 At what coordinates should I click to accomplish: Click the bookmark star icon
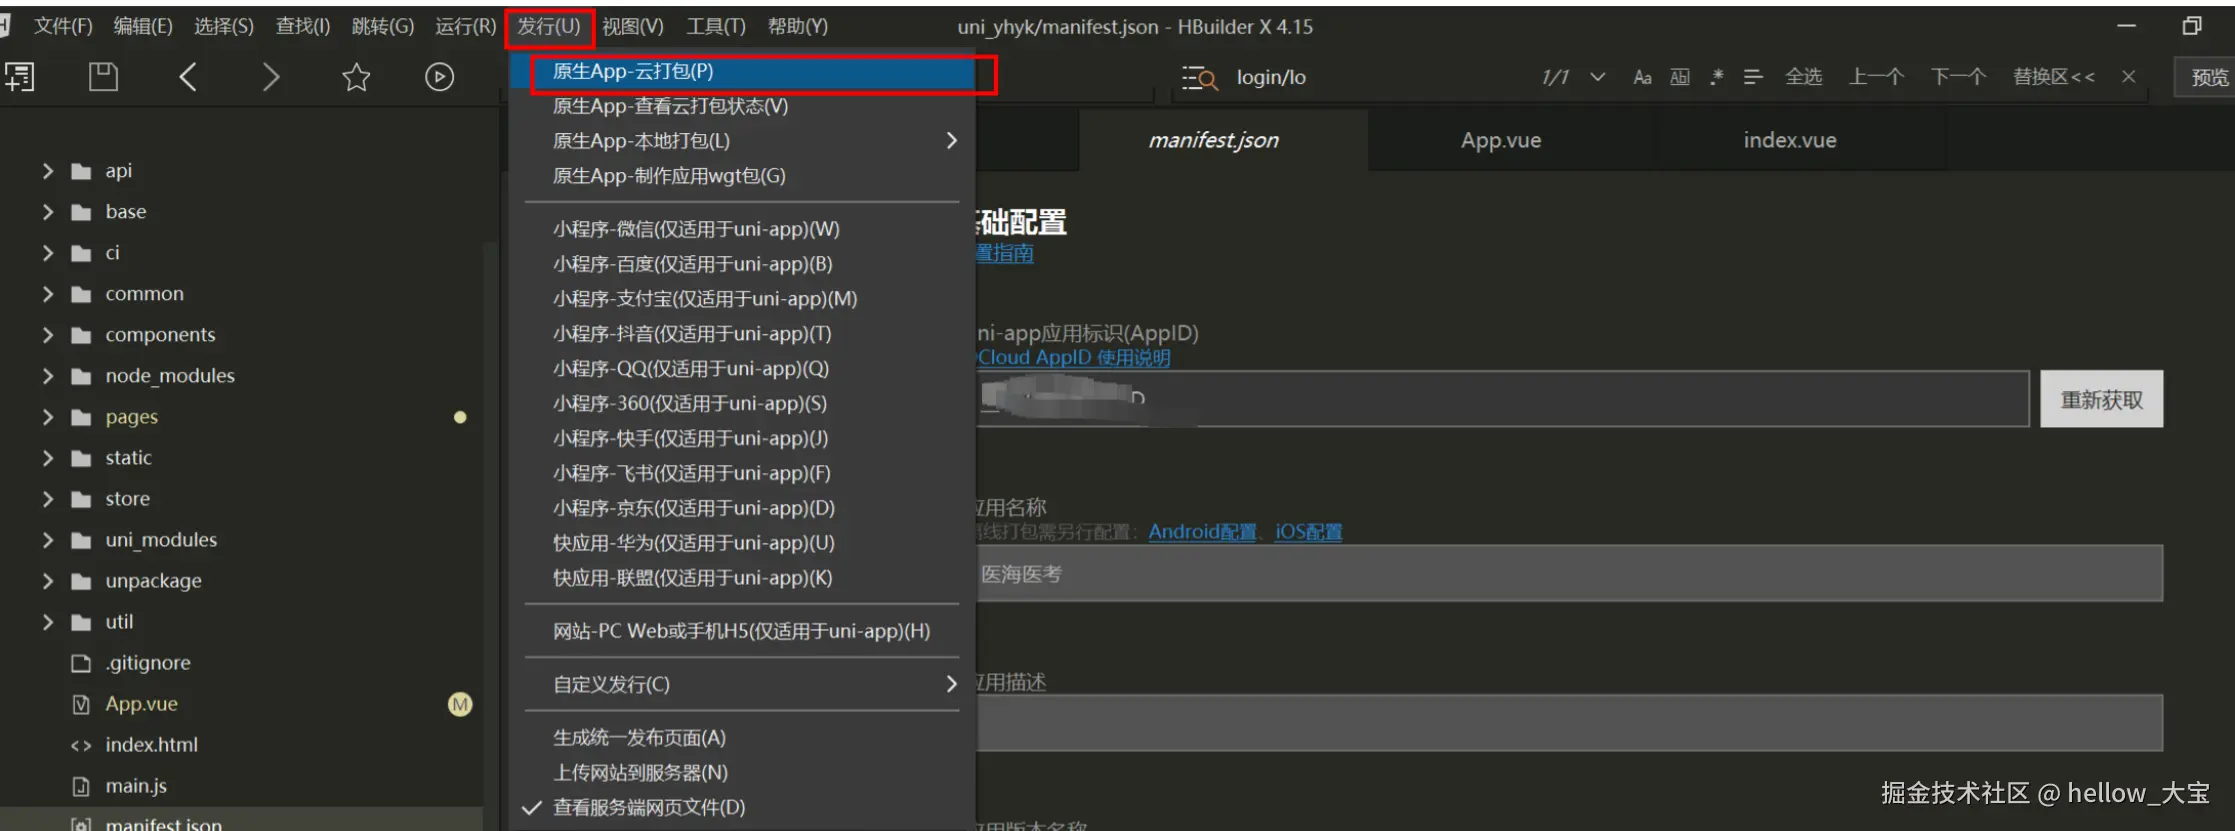pyautogui.click(x=356, y=77)
